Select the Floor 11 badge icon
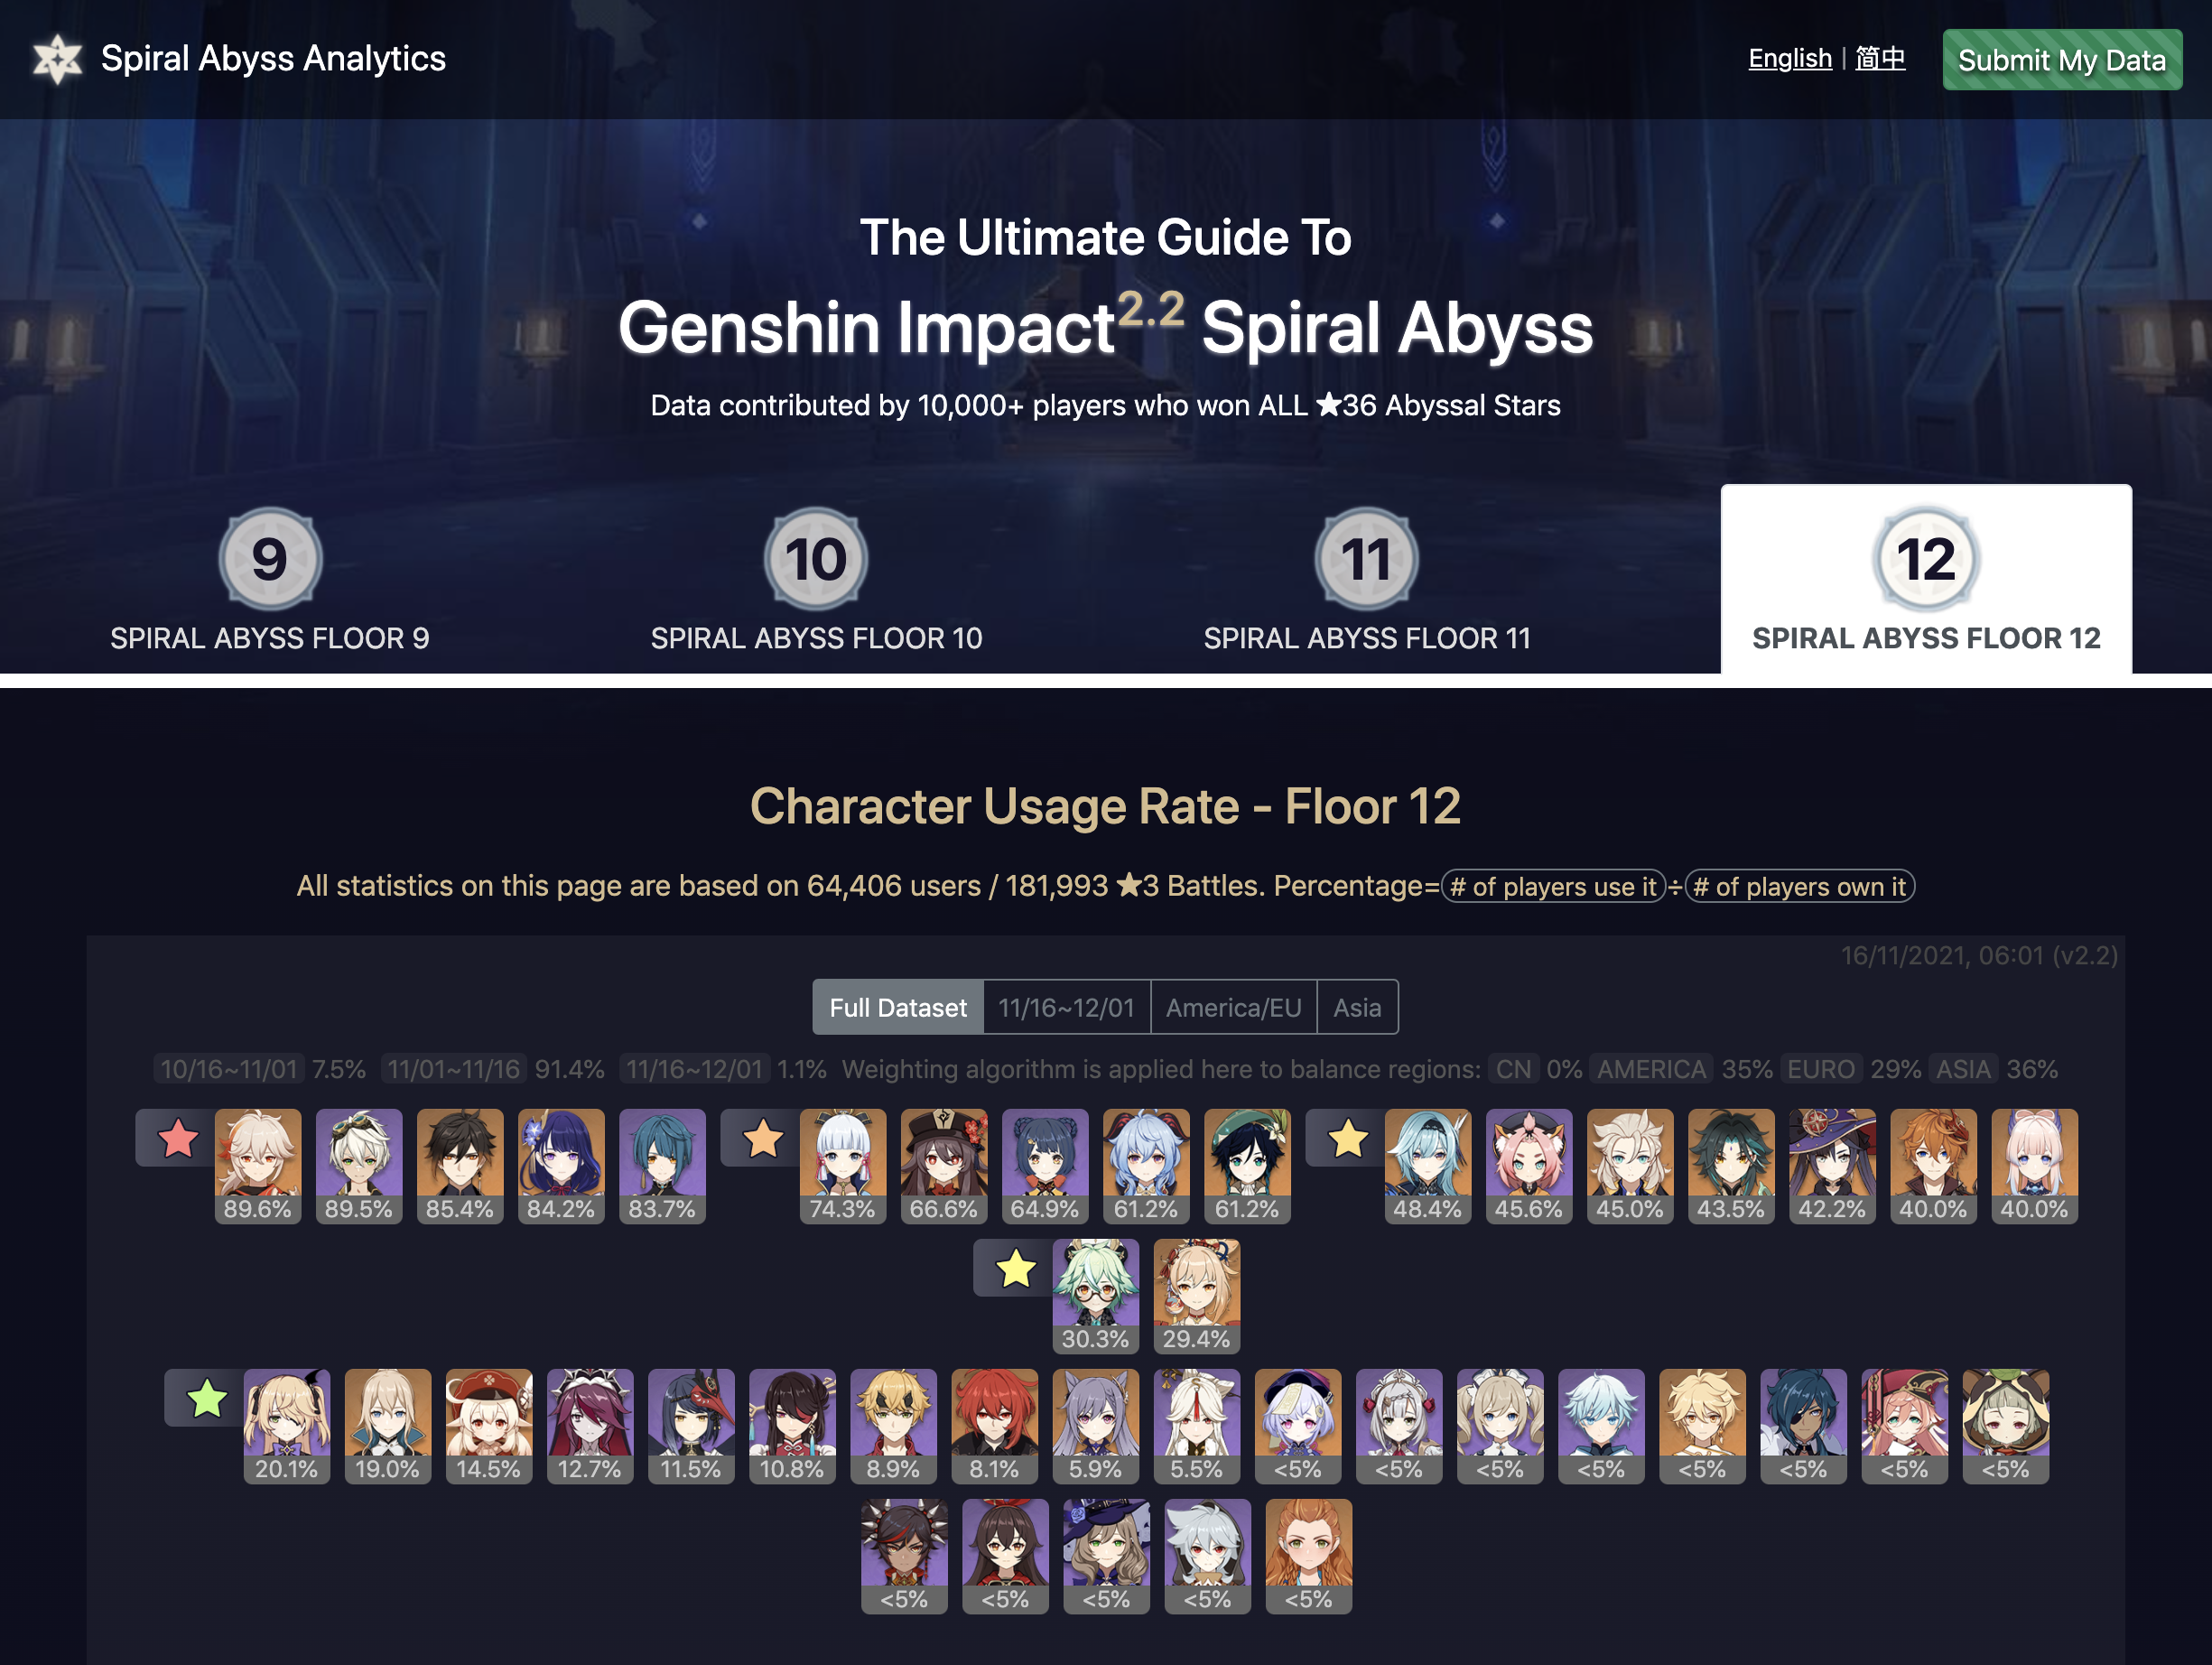Screen dimensions: 2212x1665 pyautogui.click(x=1366, y=559)
